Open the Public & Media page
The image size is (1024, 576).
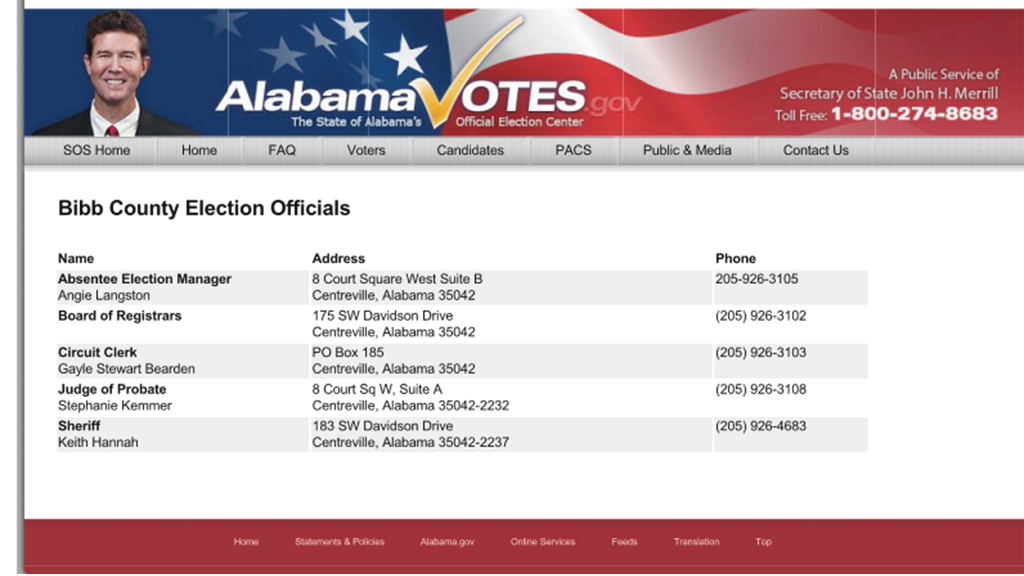686,150
